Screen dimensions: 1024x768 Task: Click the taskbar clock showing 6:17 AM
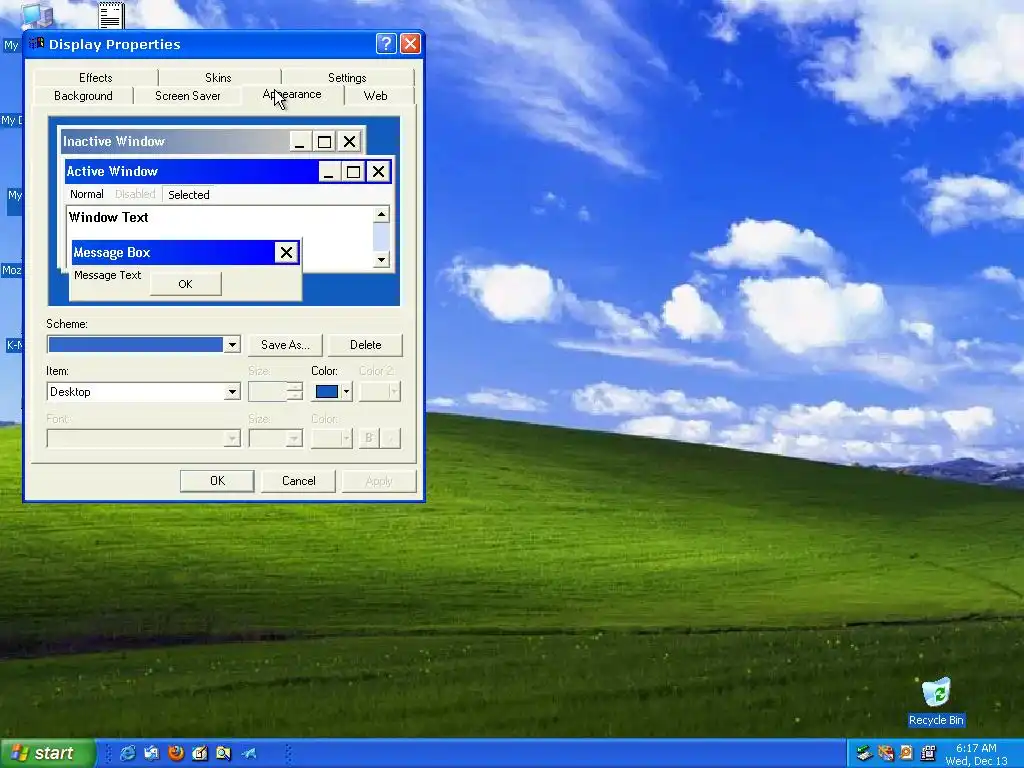[x=976, y=748]
